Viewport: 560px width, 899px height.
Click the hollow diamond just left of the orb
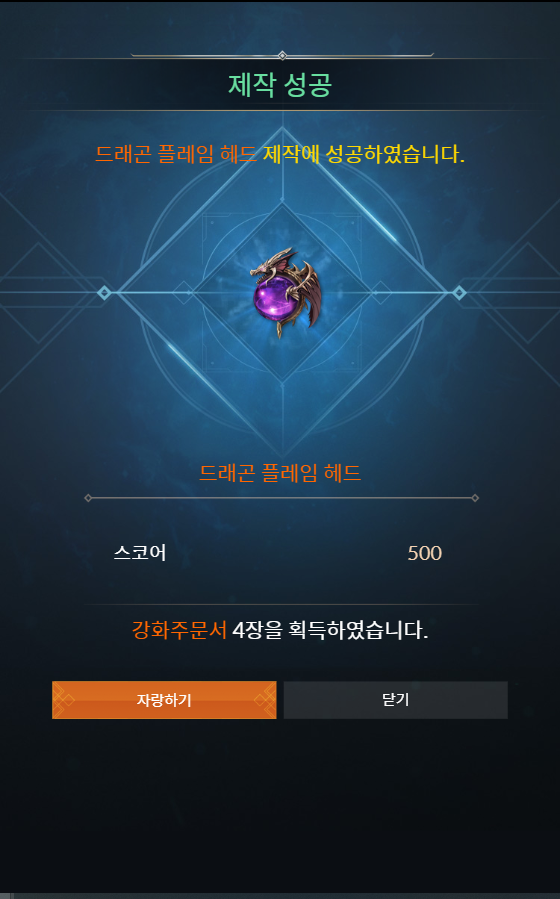tap(183, 292)
